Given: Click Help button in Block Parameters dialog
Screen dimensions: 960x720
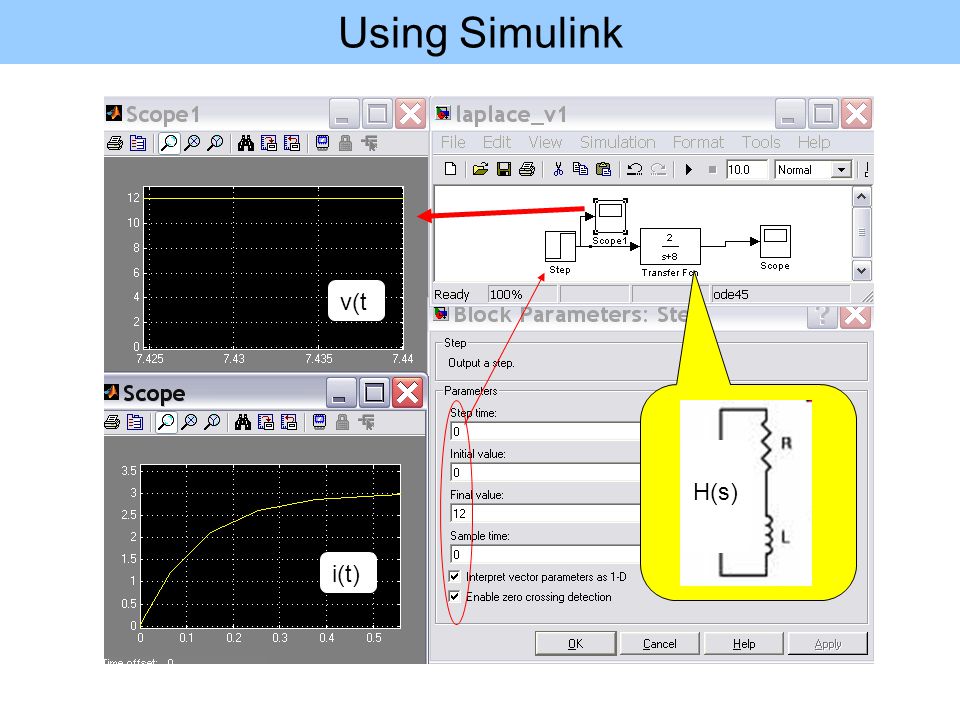Looking at the screenshot, I should point(744,643).
